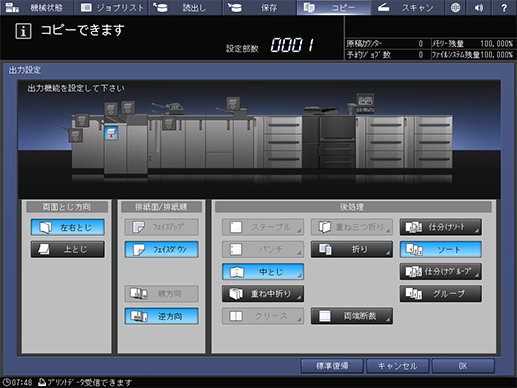Choose 上とじ top binding direction
The image size is (517, 388).
[68, 249]
